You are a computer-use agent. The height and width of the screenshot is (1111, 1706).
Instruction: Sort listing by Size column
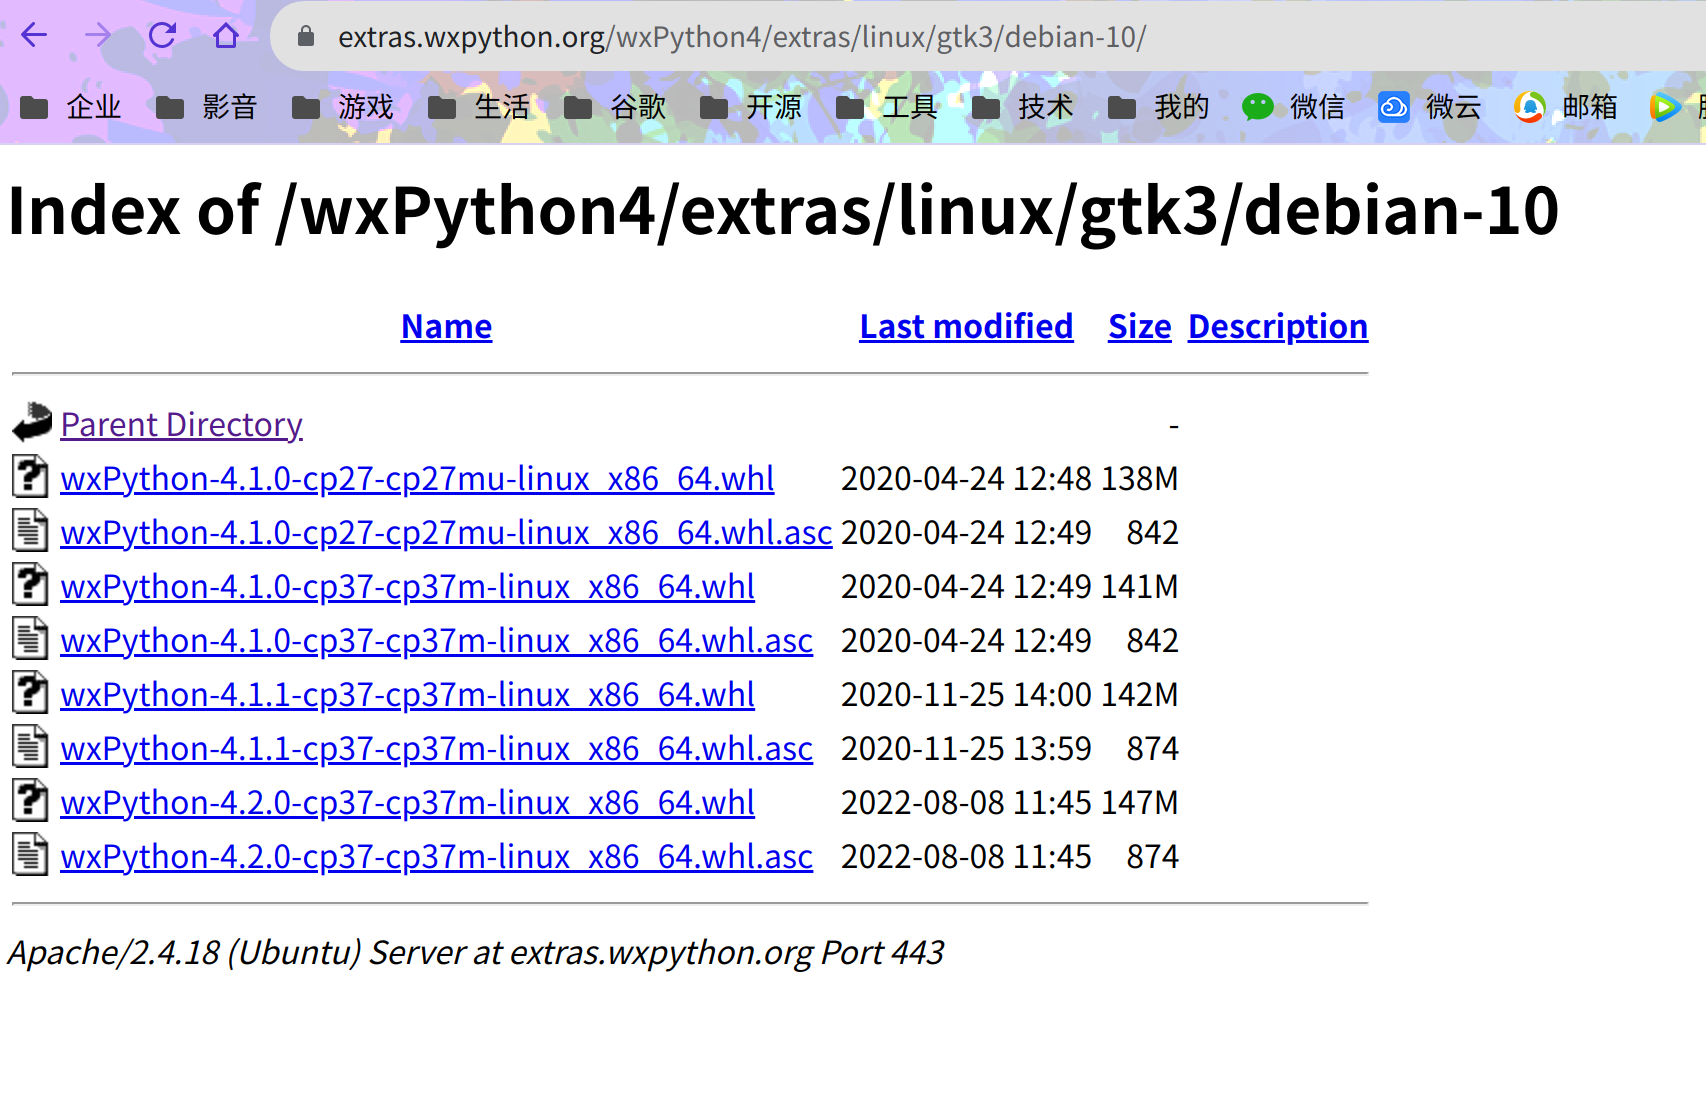1139,326
